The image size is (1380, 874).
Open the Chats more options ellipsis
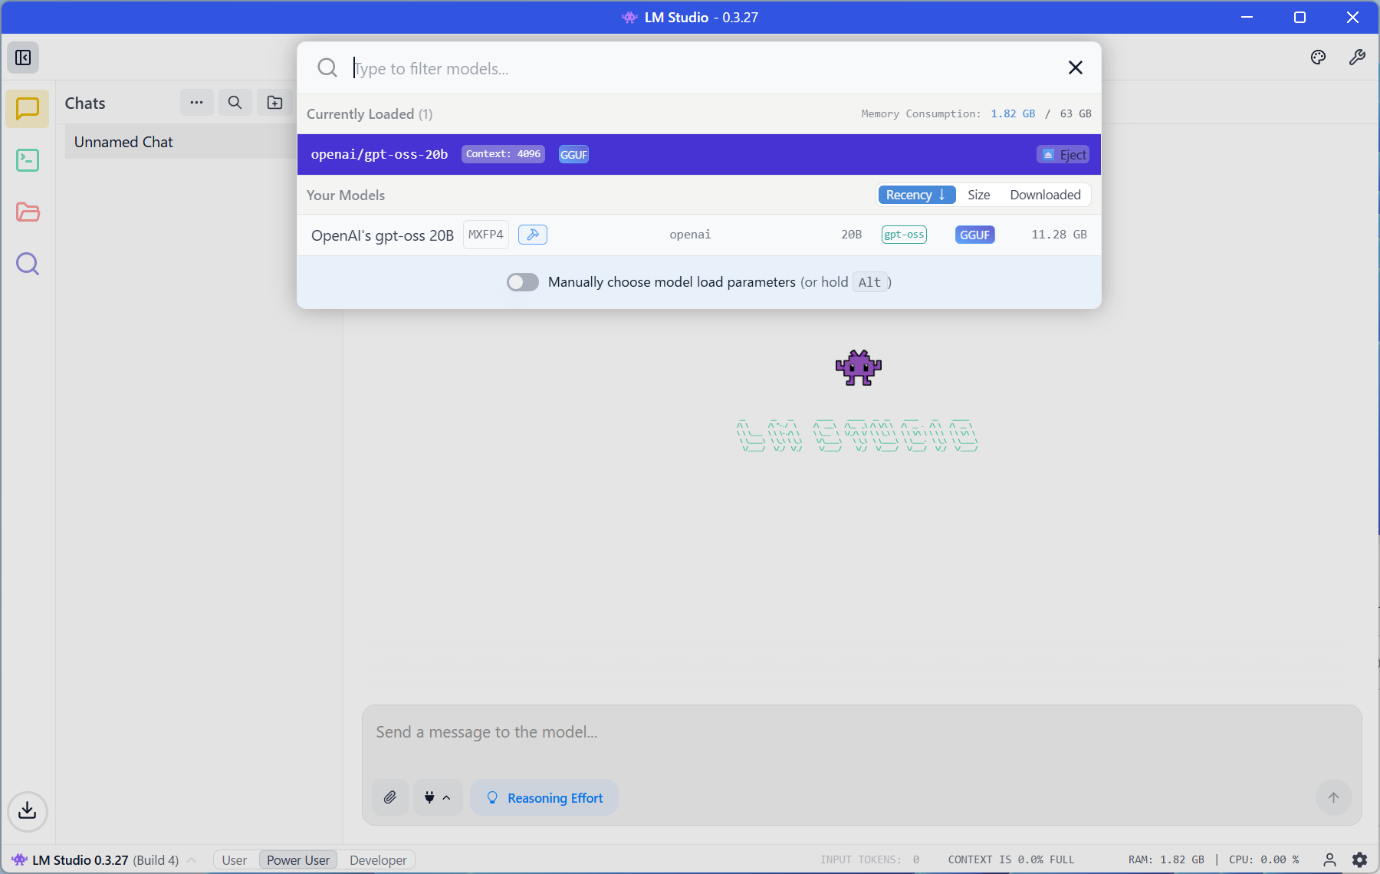tap(196, 102)
